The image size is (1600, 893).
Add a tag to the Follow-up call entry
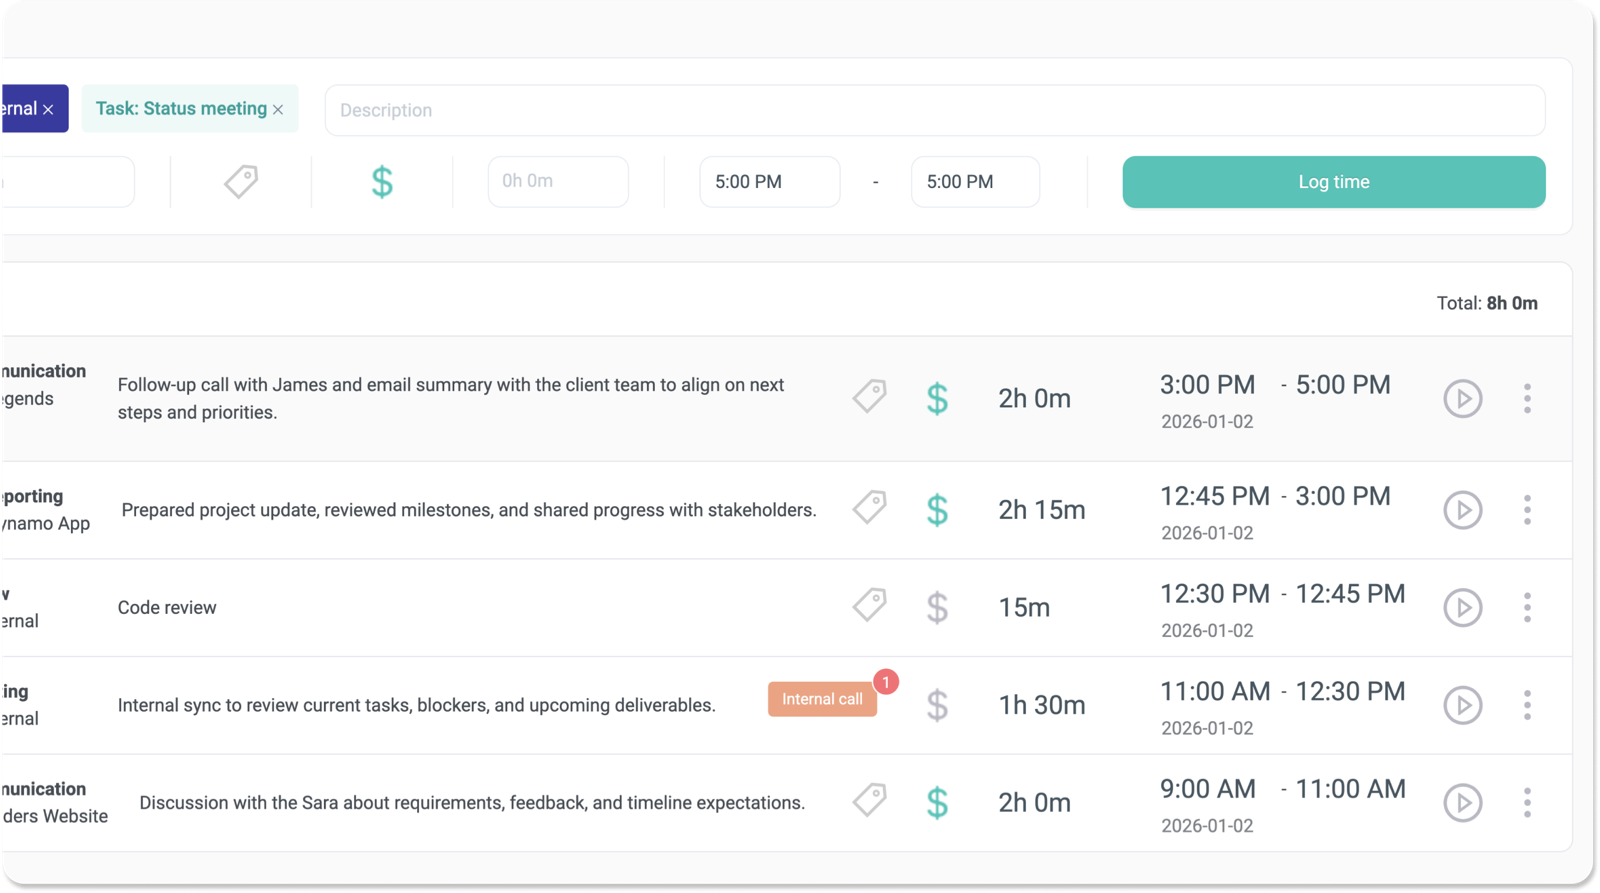tap(869, 396)
